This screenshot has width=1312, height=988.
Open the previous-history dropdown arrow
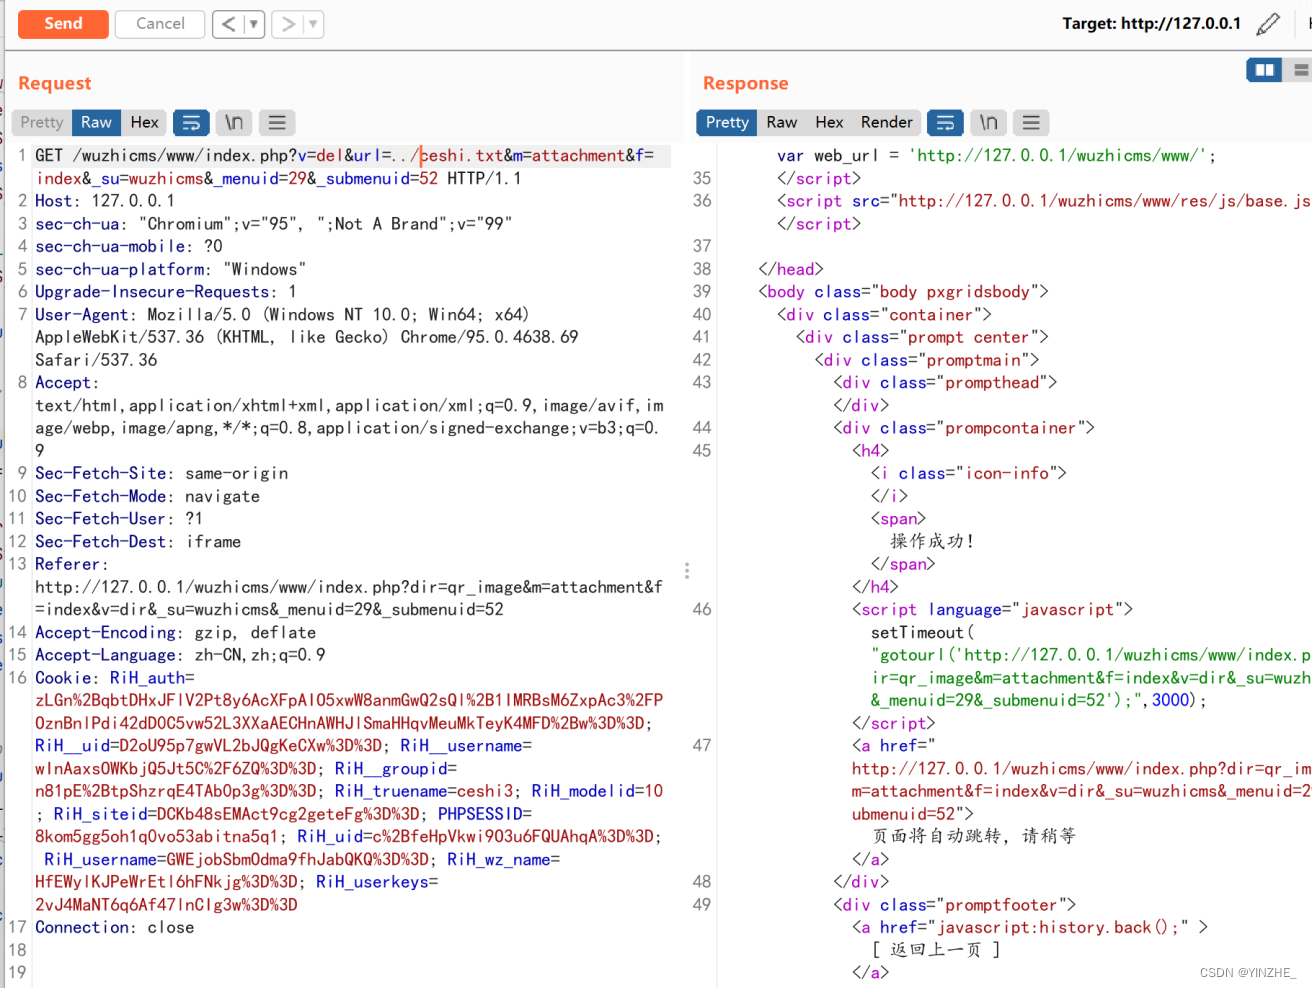coord(254,24)
